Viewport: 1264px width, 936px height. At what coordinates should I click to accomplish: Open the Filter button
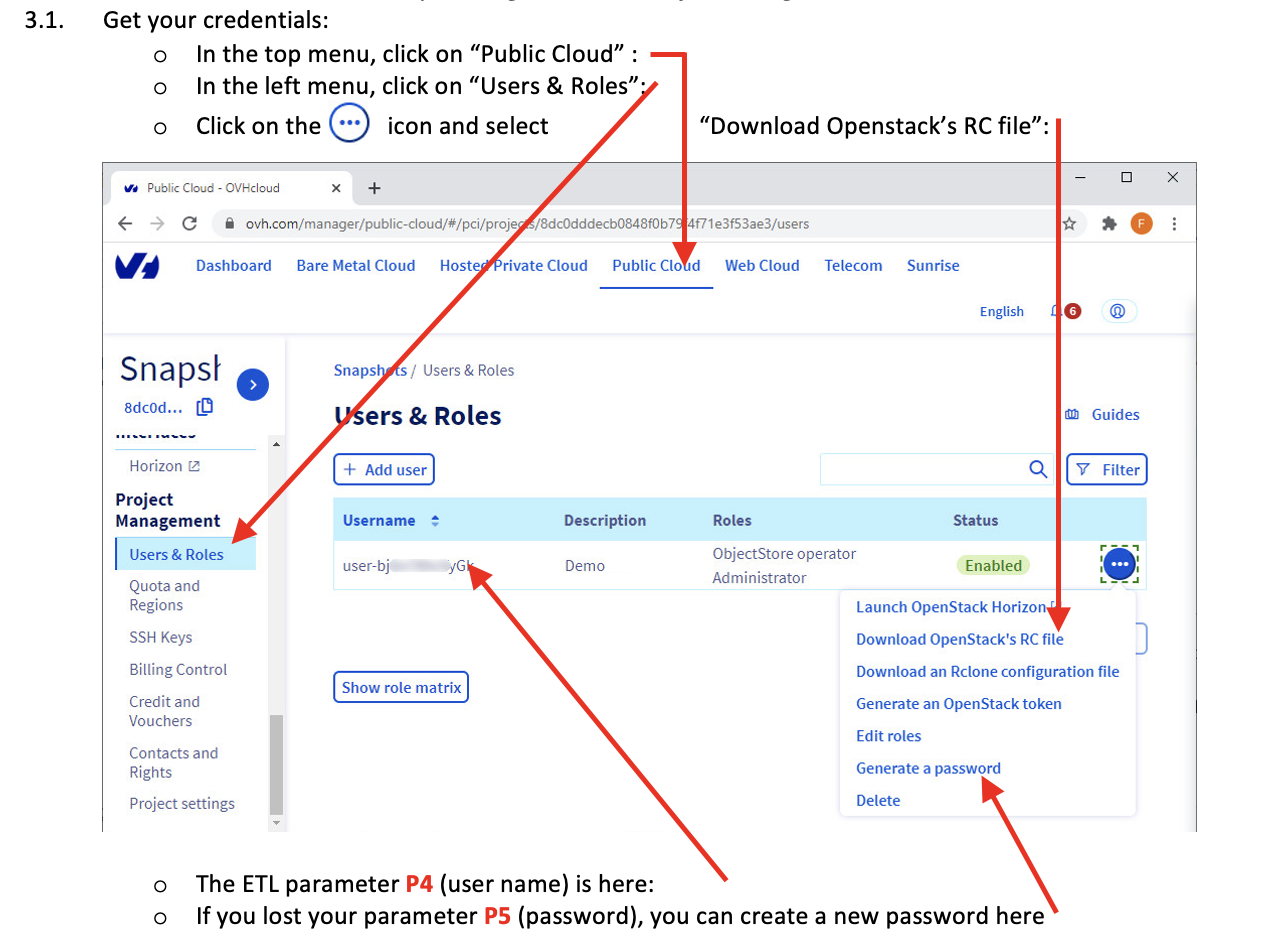pyautogui.click(x=1107, y=470)
